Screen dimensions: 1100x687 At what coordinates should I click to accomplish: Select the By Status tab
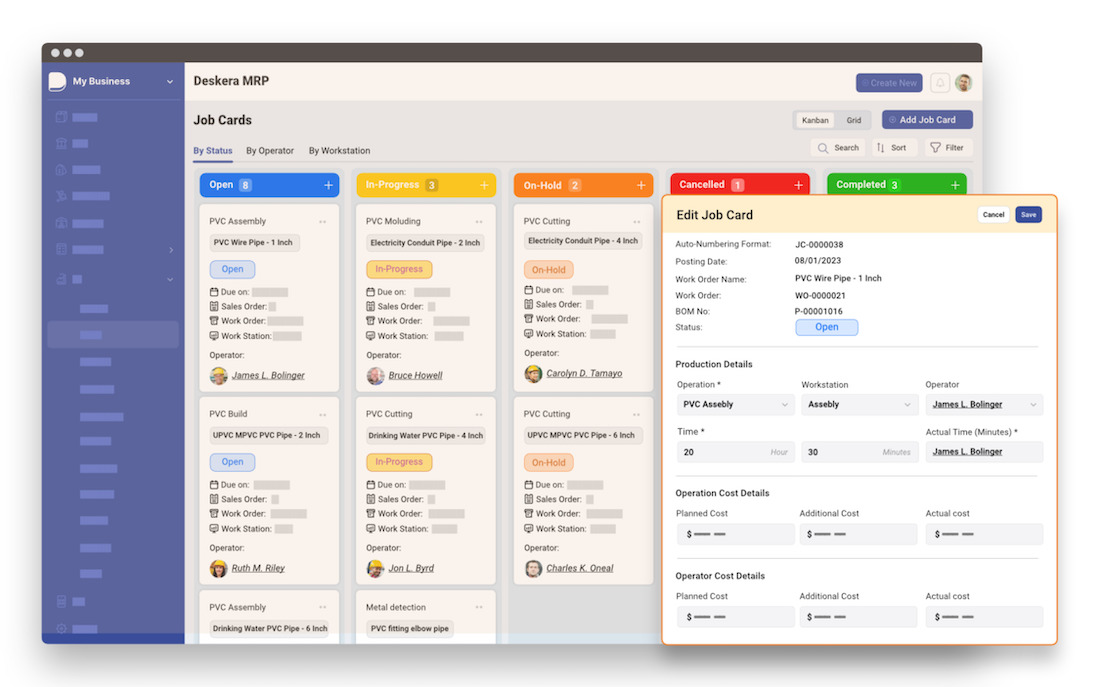(x=213, y=151)
